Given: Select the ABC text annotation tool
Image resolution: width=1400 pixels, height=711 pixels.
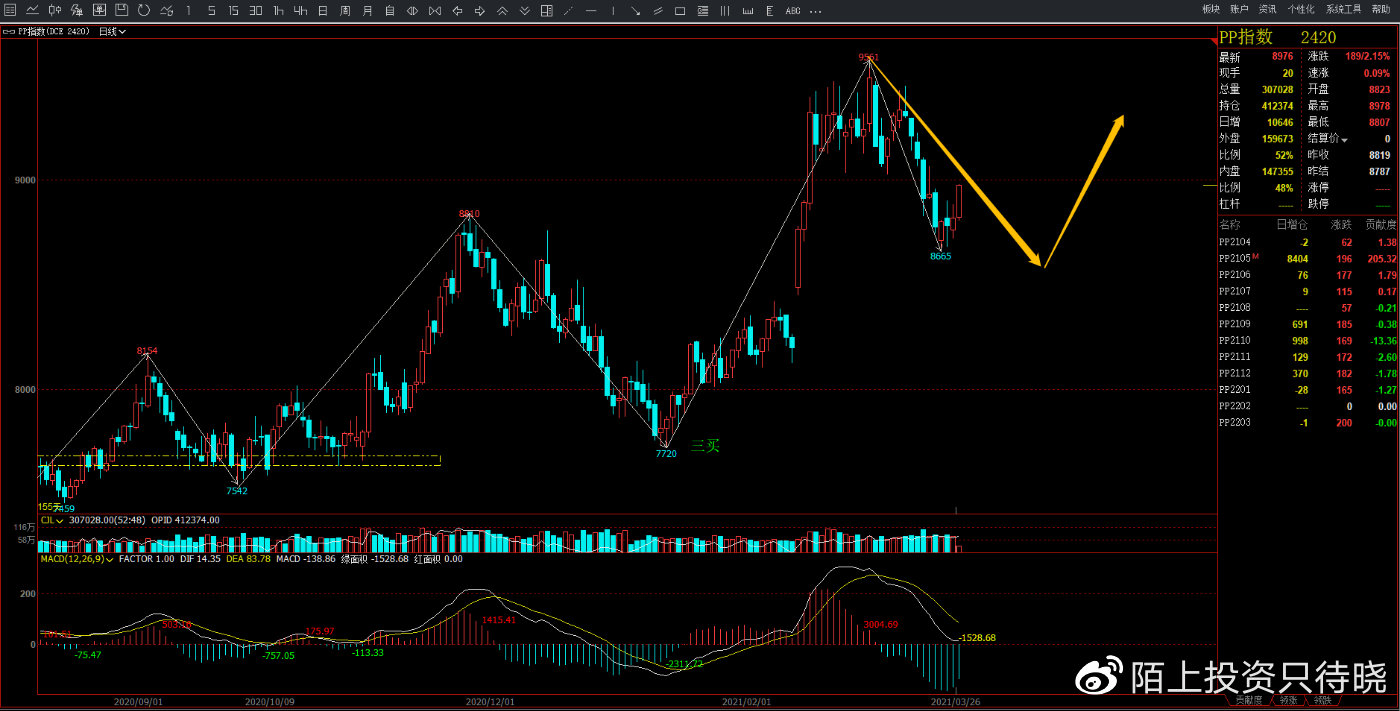Looking at the screenshot, I should click(x=793, y=10).
